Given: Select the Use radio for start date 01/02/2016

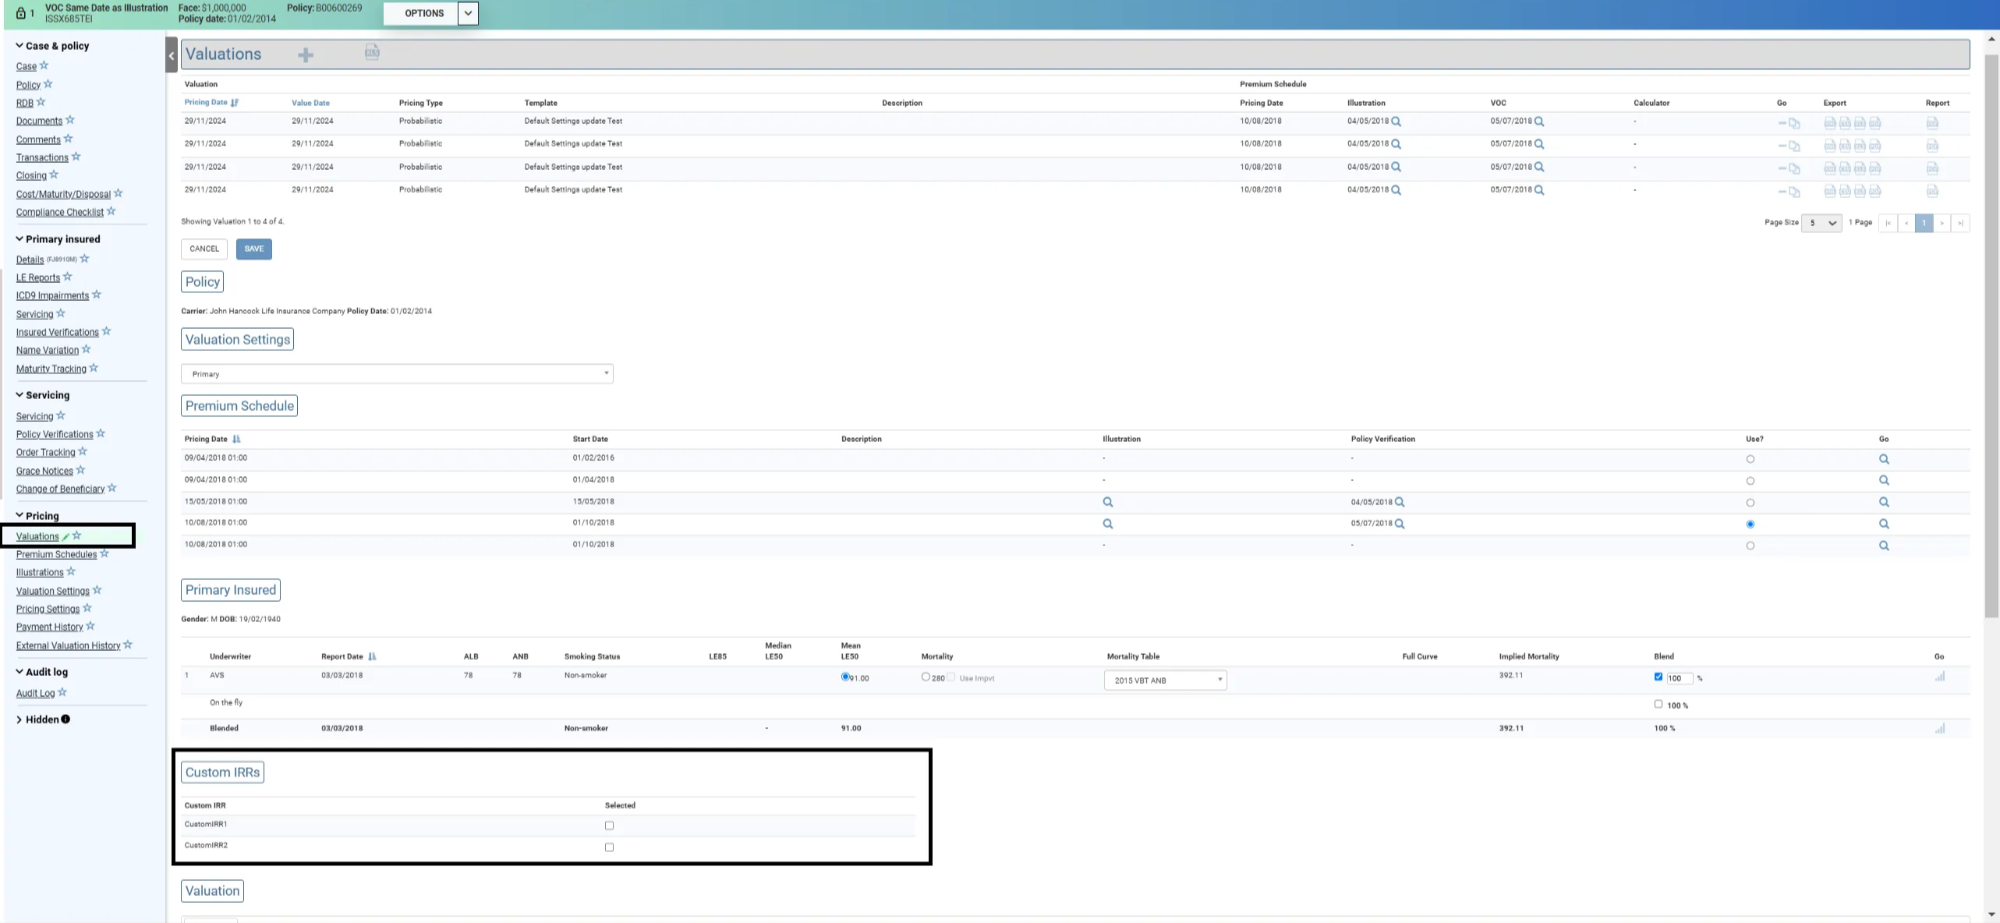Looking at the screenshot, I should [x=1750, y=459].
